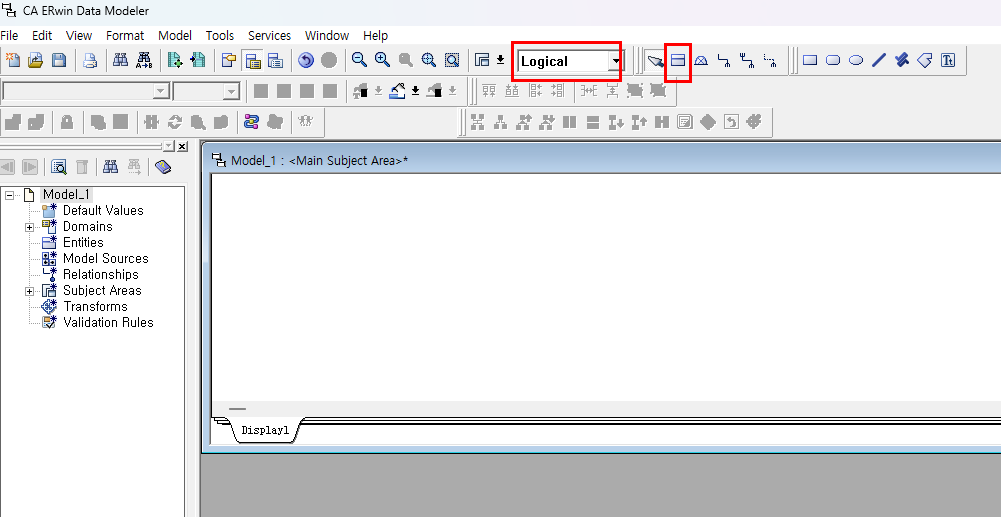
Task: Launch the Reverse Engineer icon
Action: pyautogui.click(x=198, y=61)
